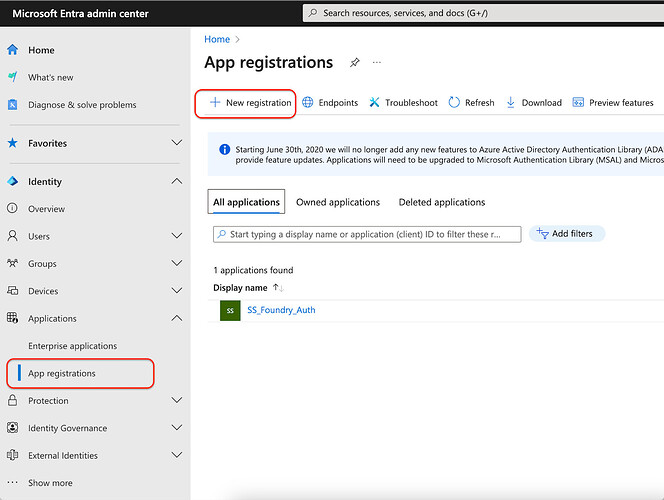Click the Devices icon in sidebar
Viewport: 664px width, 500px height.
point(13,291)
